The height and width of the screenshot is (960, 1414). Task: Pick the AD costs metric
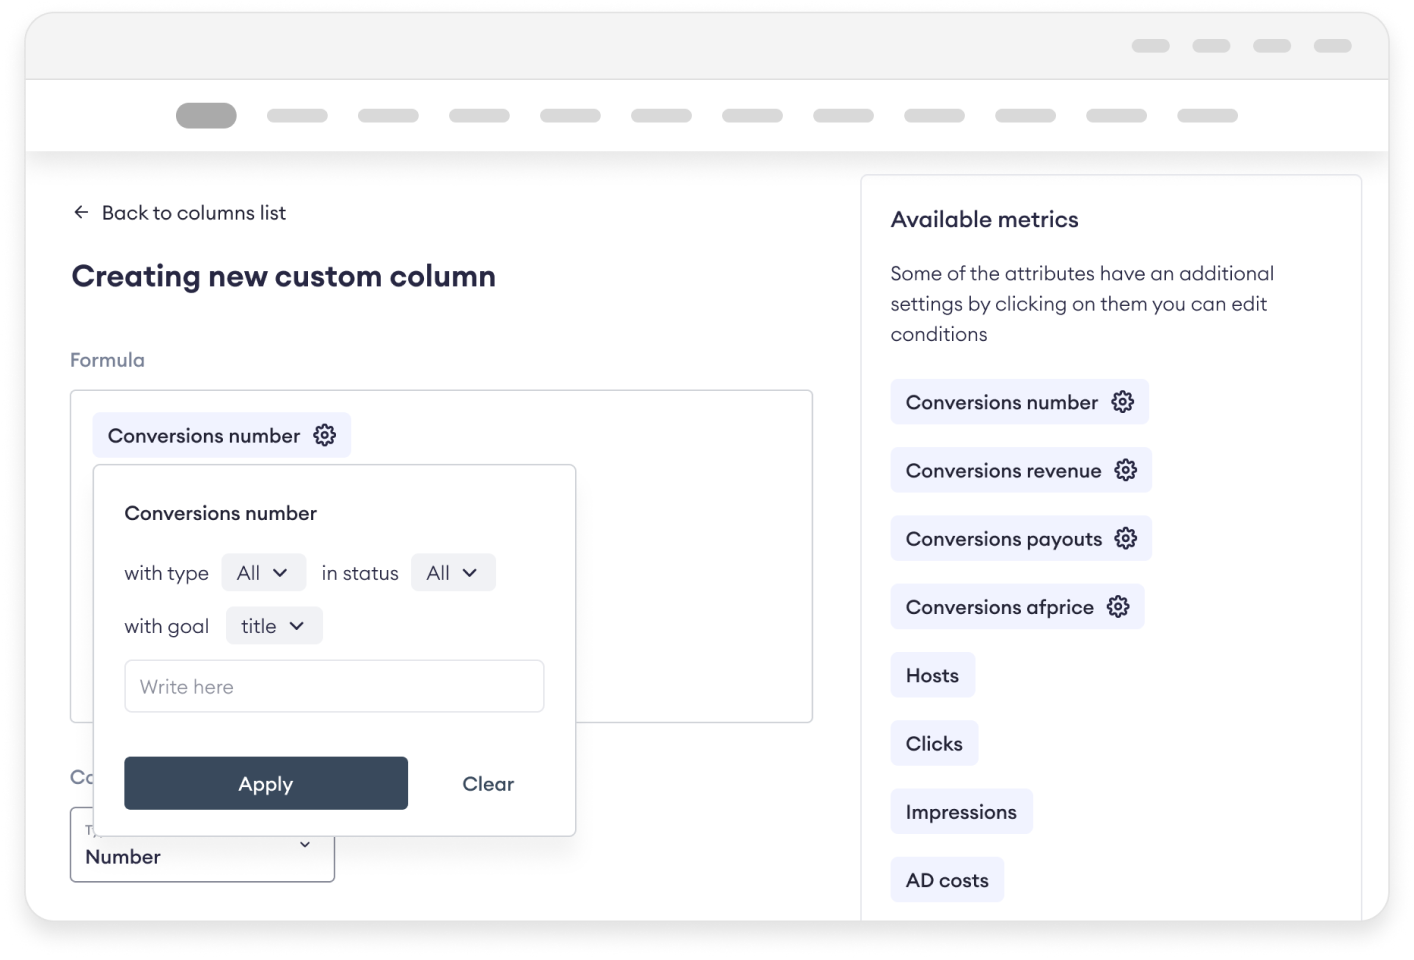[x=946, y=880]
